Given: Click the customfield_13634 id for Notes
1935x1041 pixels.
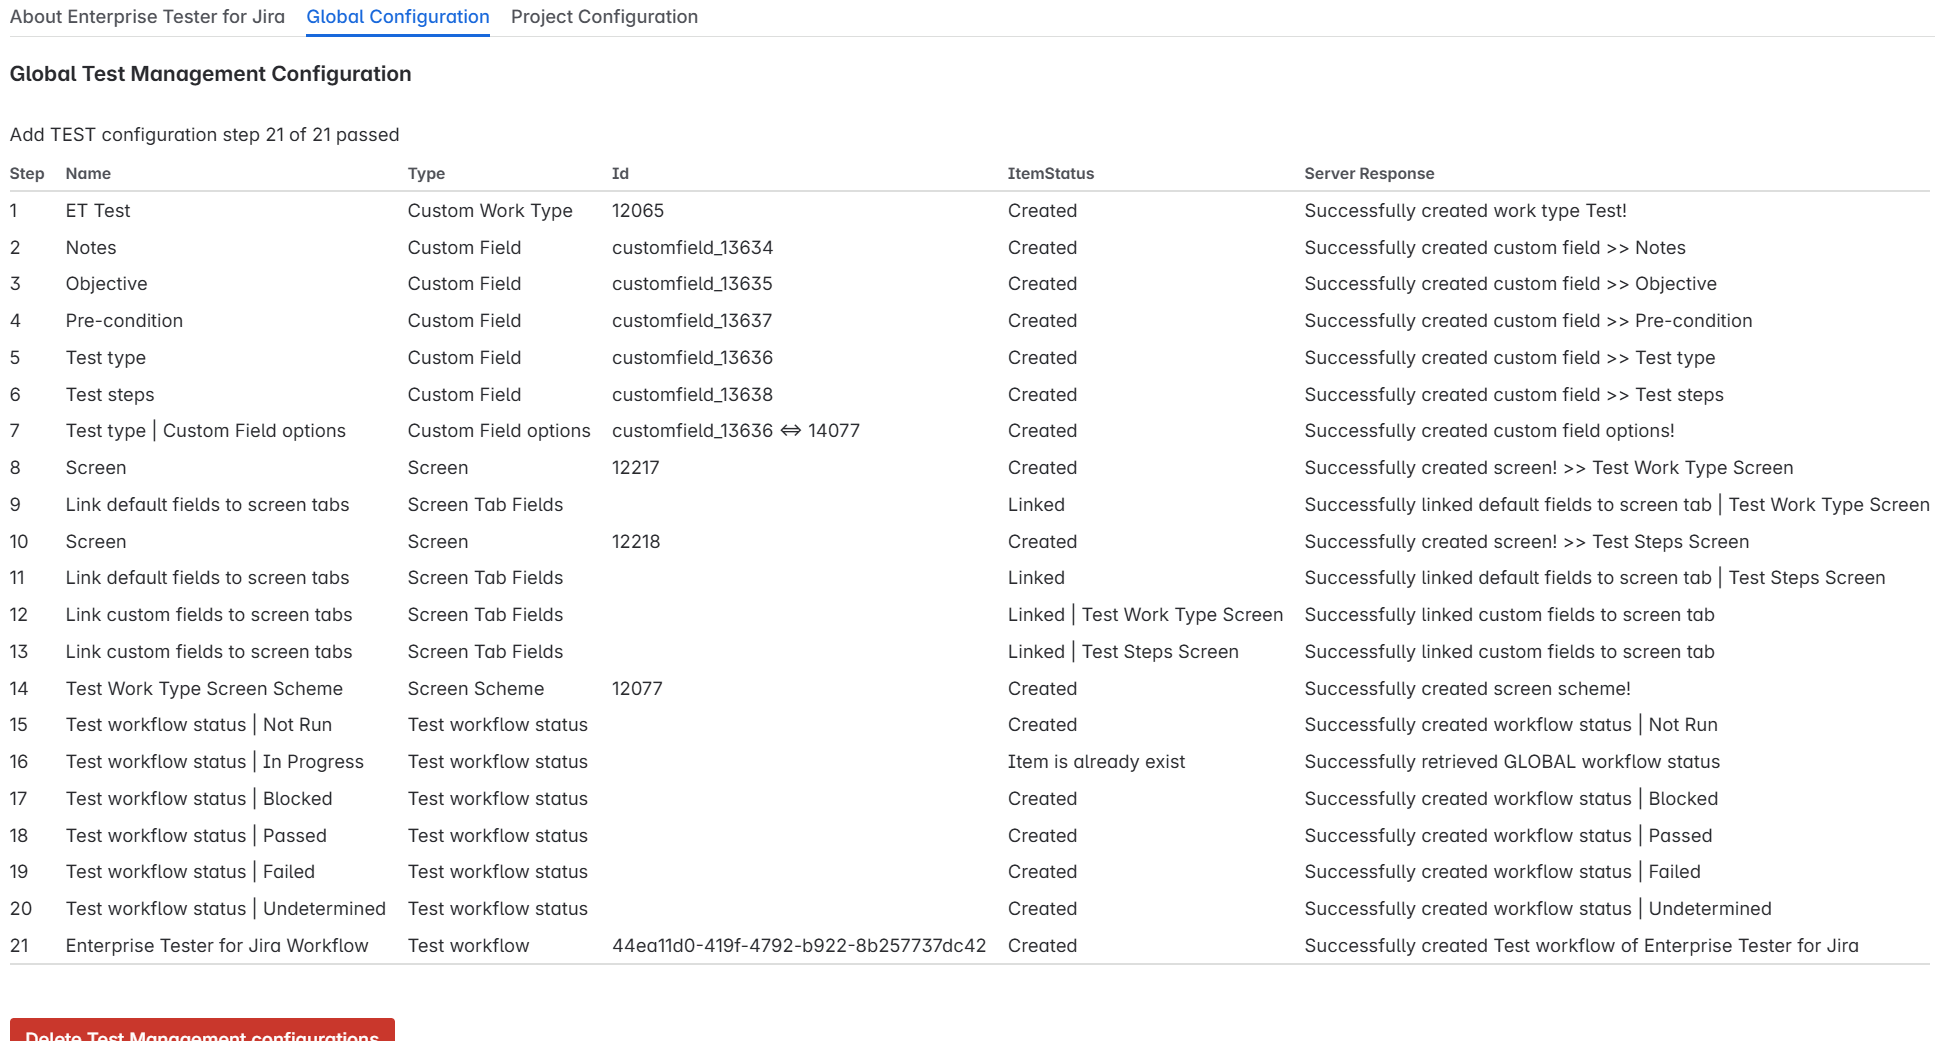Looking at the screenshot, I should pos(692,248).
